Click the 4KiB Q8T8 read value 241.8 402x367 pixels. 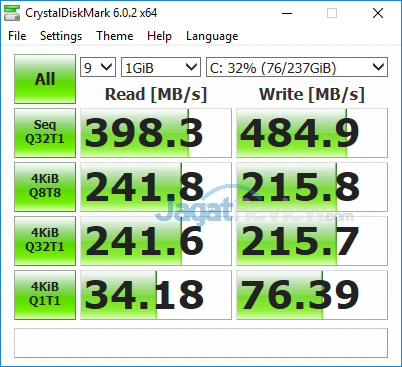(156, 187)
